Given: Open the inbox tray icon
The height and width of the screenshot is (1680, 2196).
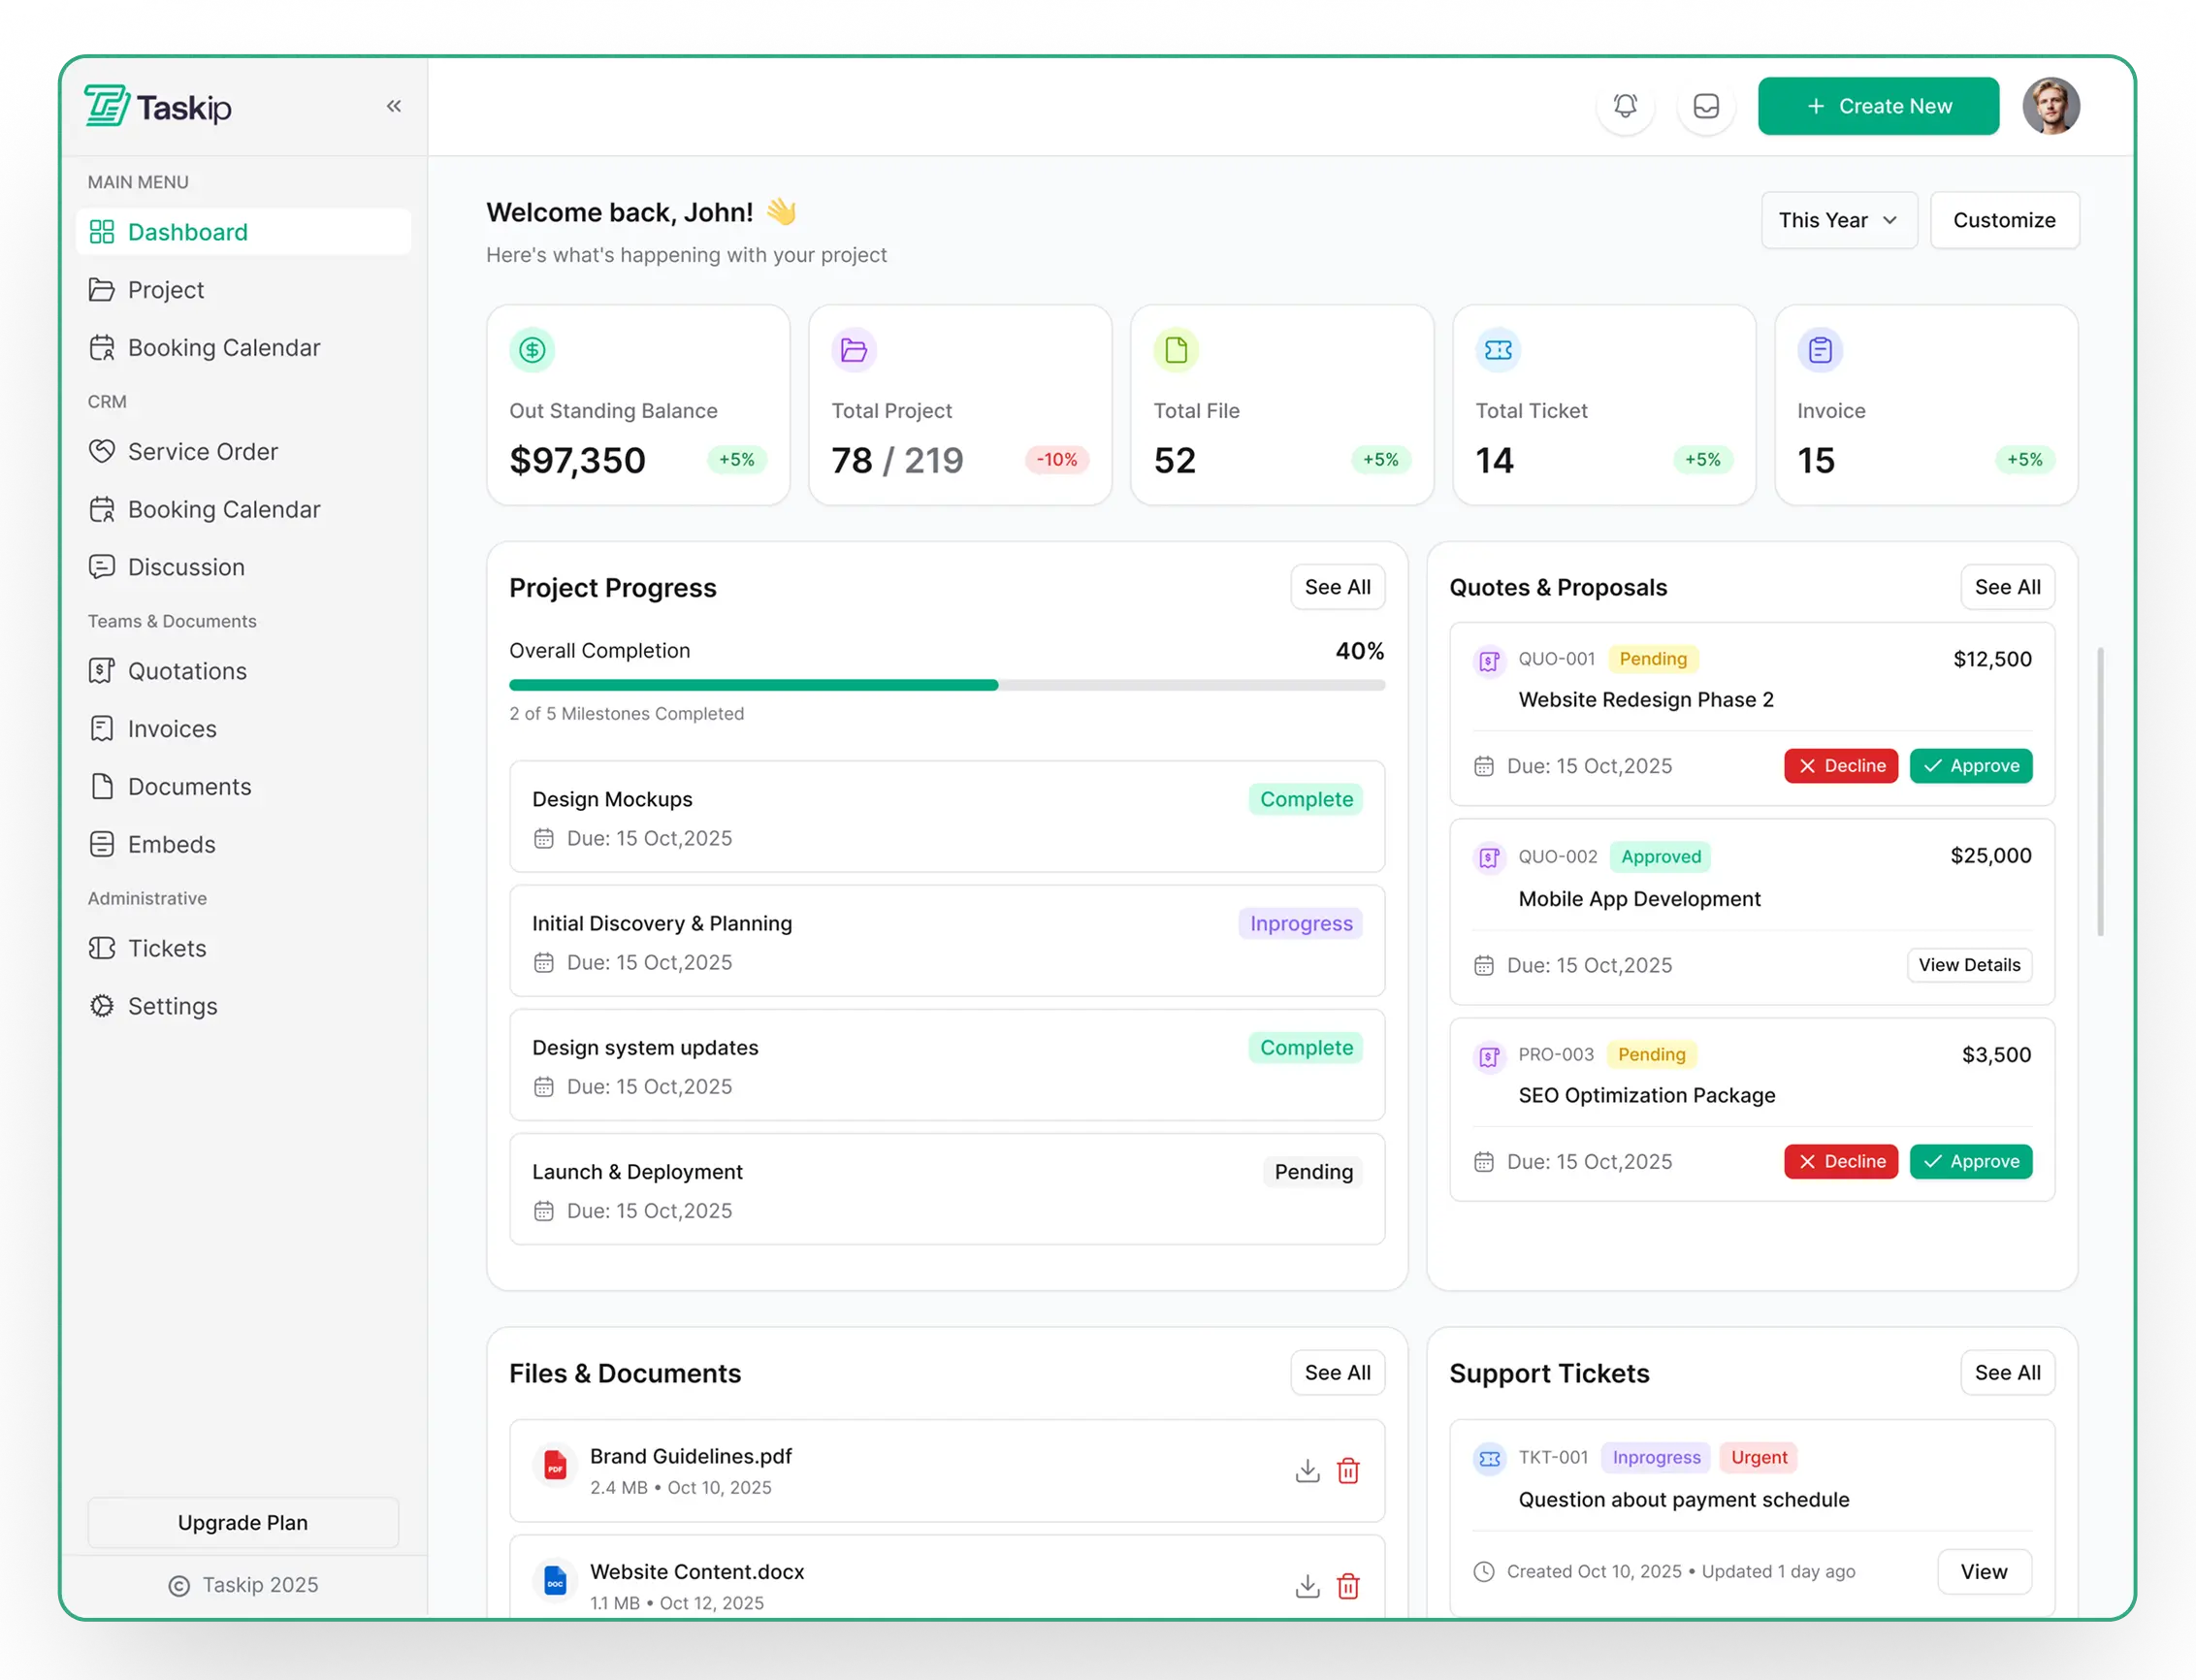Looking at the screenshot, I should 1706,106.
